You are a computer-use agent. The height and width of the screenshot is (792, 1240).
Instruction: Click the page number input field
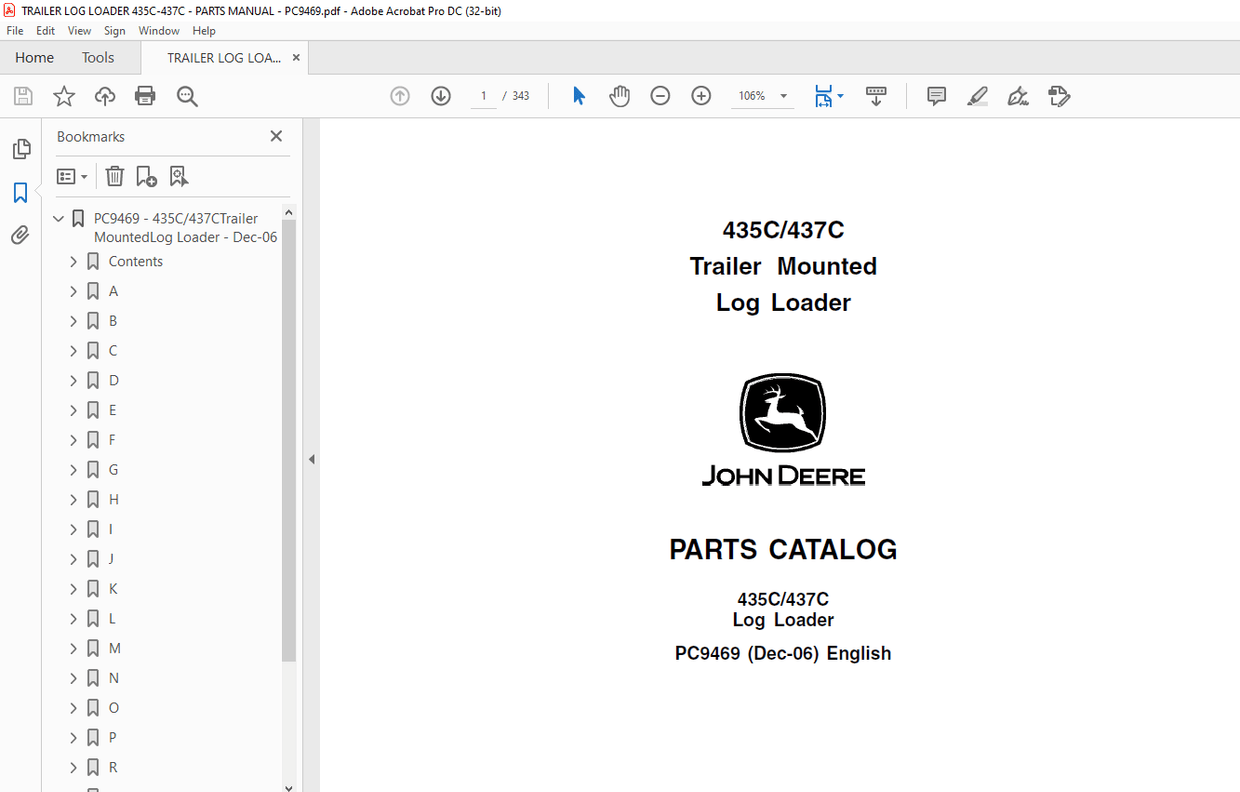click(x=483, y=96)
